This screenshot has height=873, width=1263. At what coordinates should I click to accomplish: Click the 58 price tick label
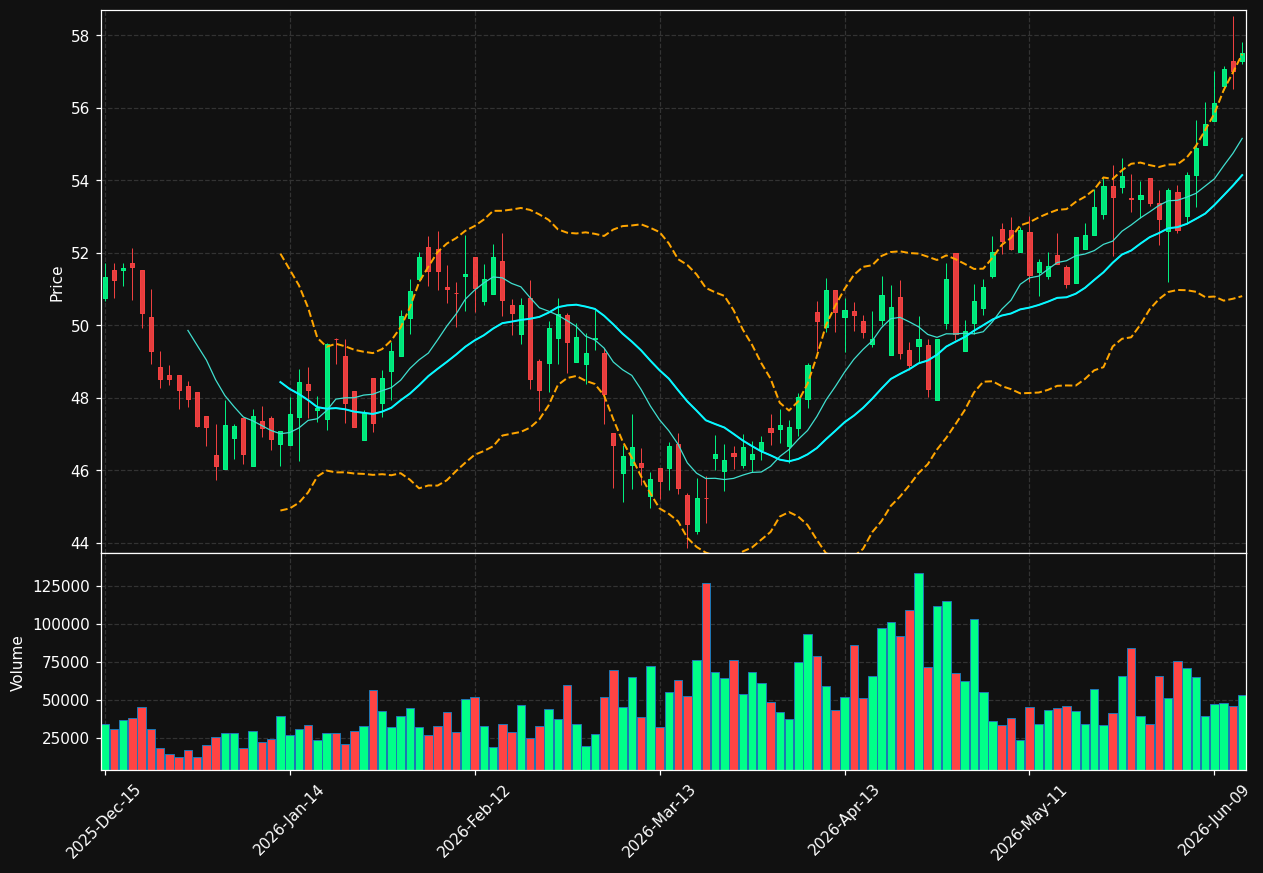pos(79,36)
